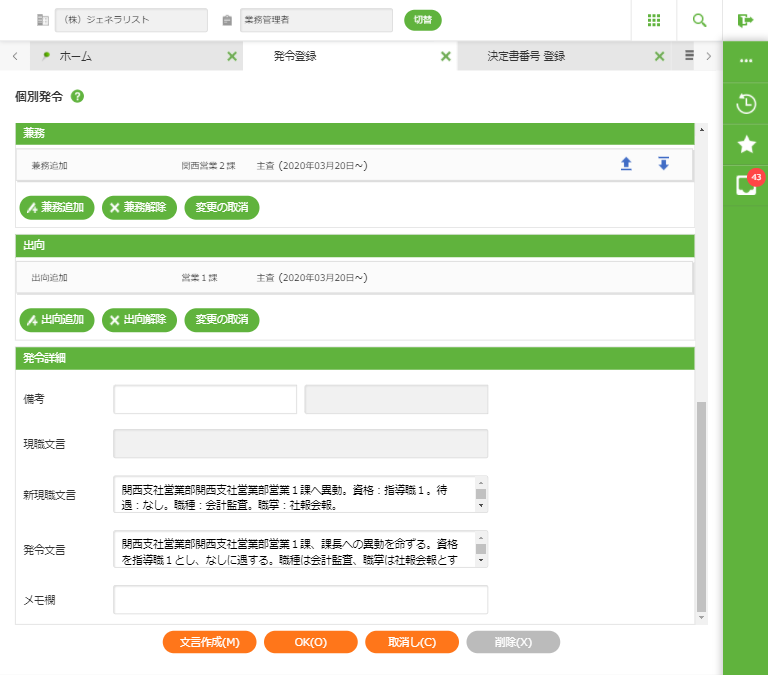Open inbox icon with 43 badge

pyautogui.click(x=745, y=185)
